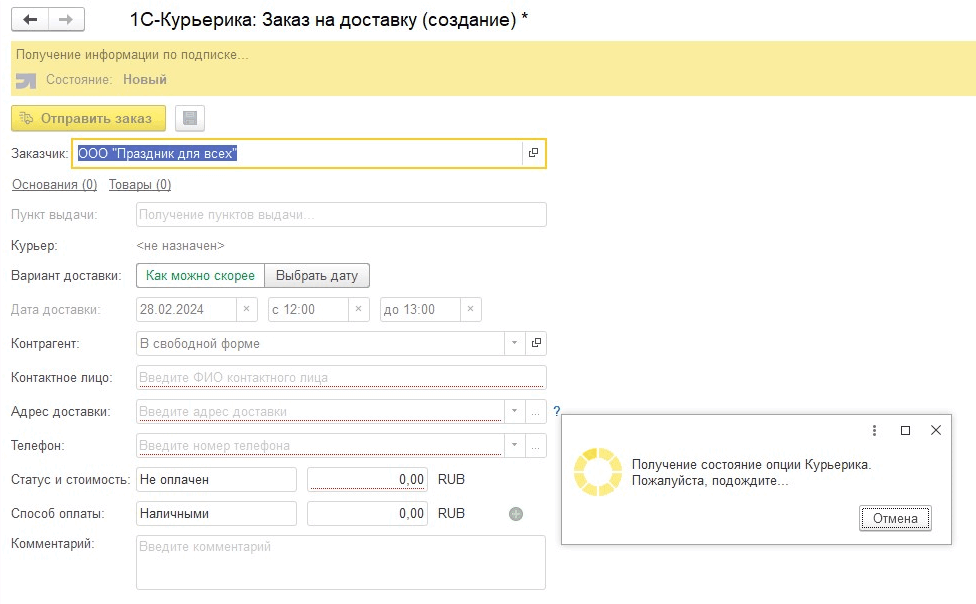The image size is (976, 604).
Task: Click the Комментарий text area
Action: pos(341,562)
